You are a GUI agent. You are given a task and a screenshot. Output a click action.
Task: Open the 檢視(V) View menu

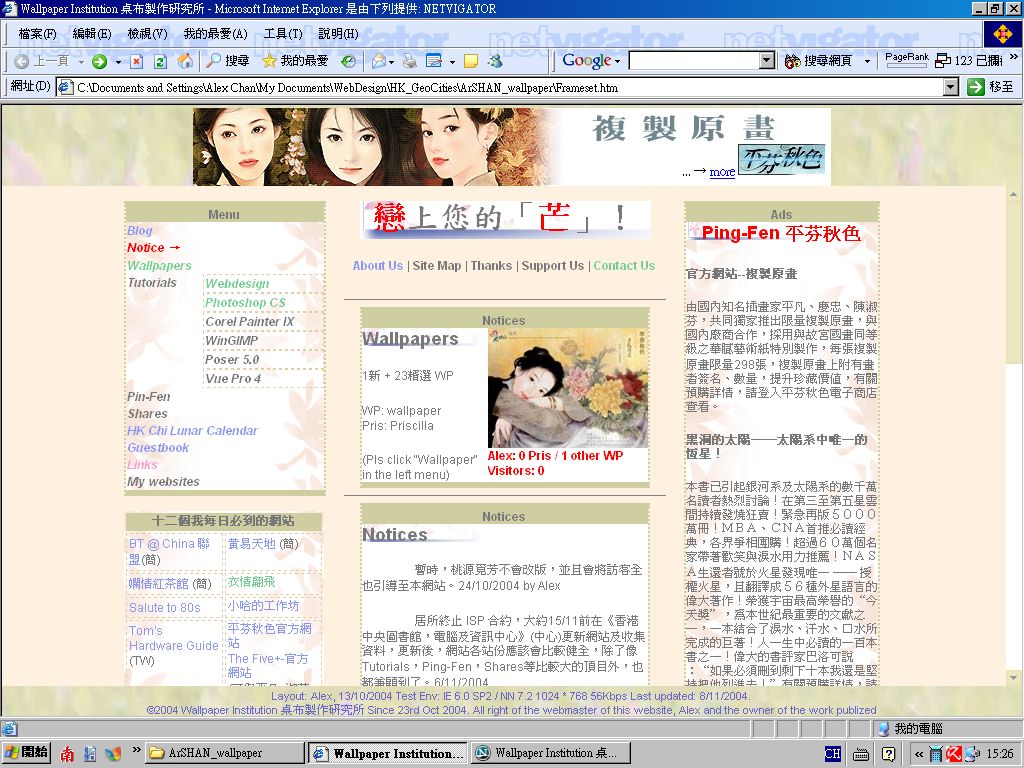(x=148, y=34)
